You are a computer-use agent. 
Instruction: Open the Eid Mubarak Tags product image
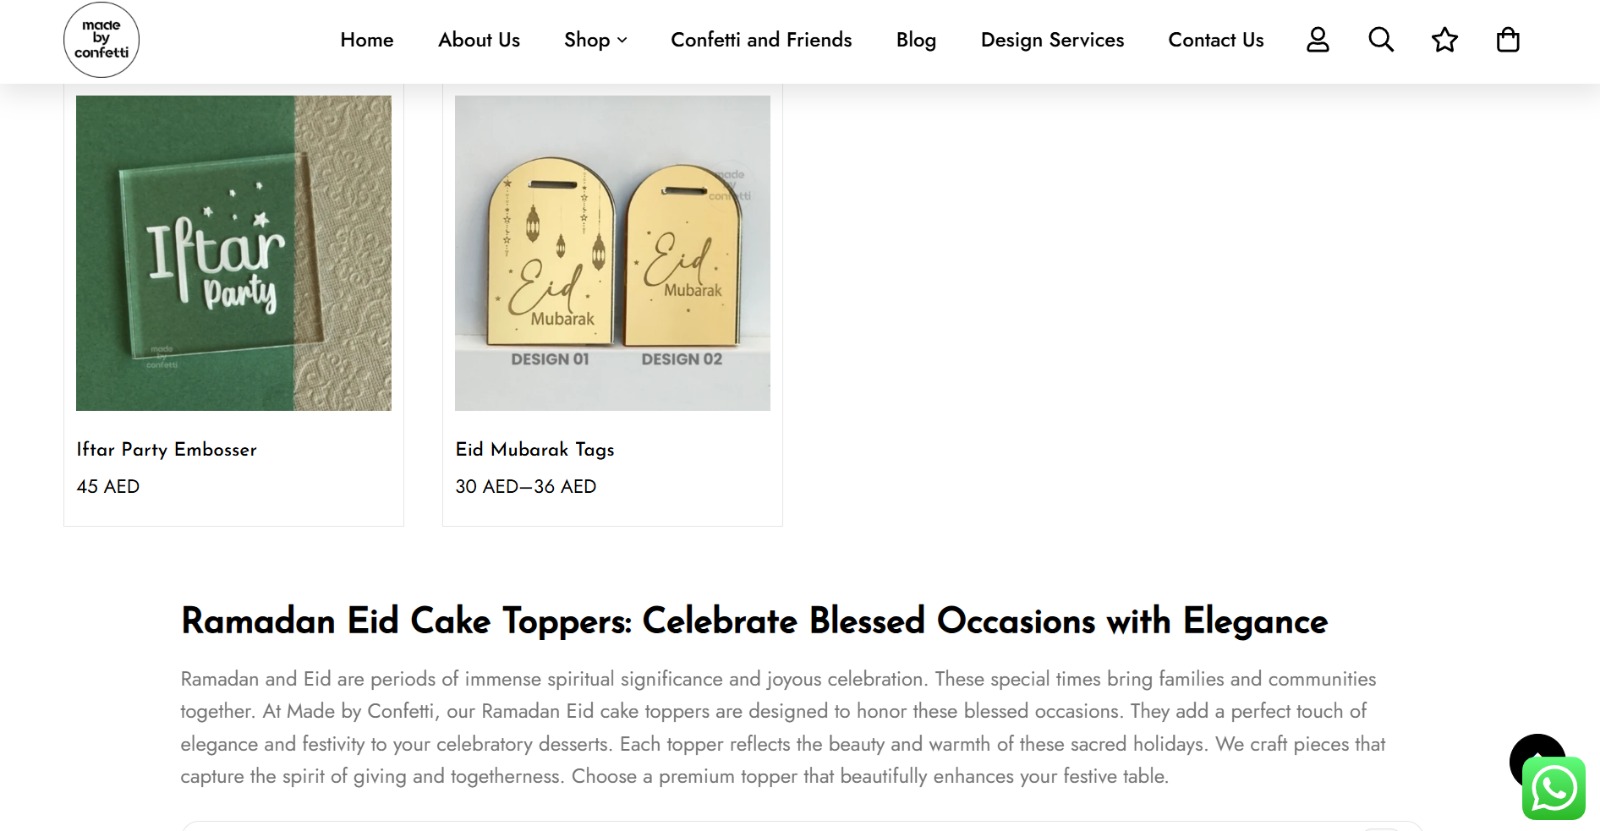612,253
